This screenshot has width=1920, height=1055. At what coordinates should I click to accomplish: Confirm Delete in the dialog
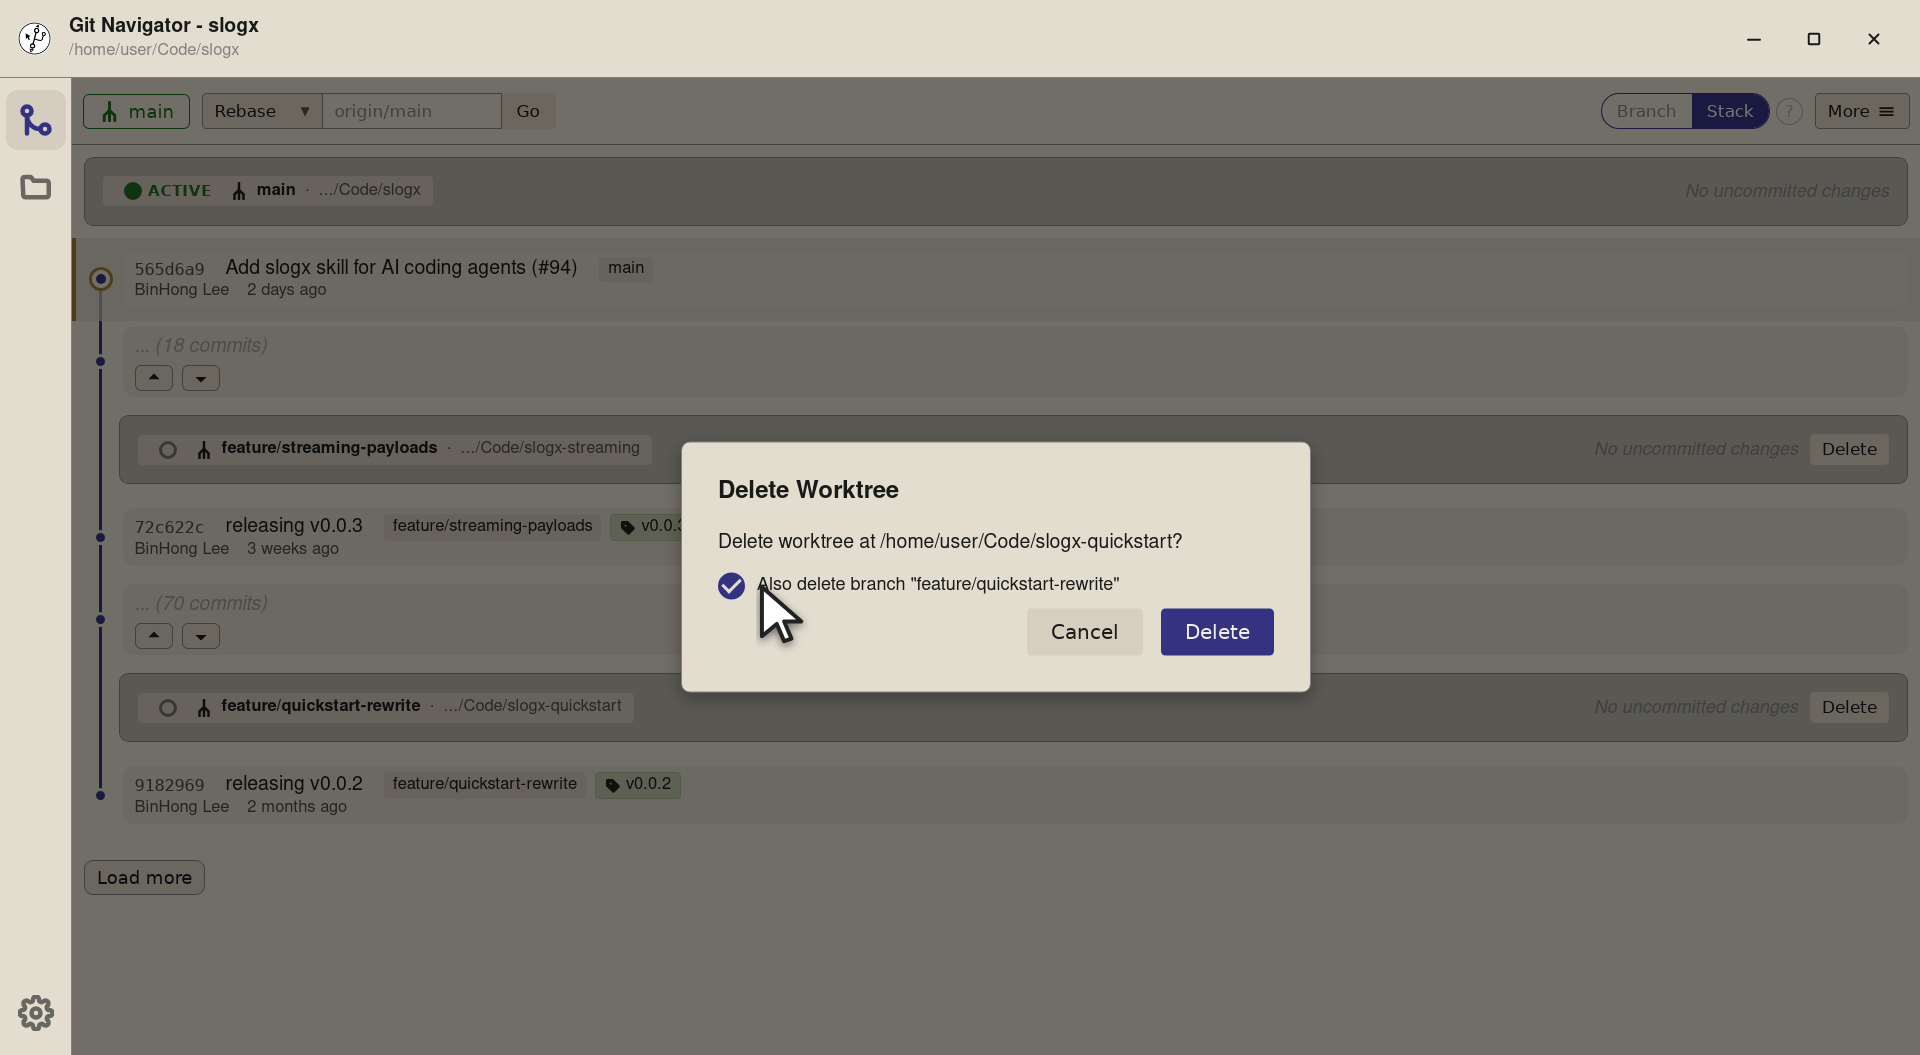point(1217,632)
